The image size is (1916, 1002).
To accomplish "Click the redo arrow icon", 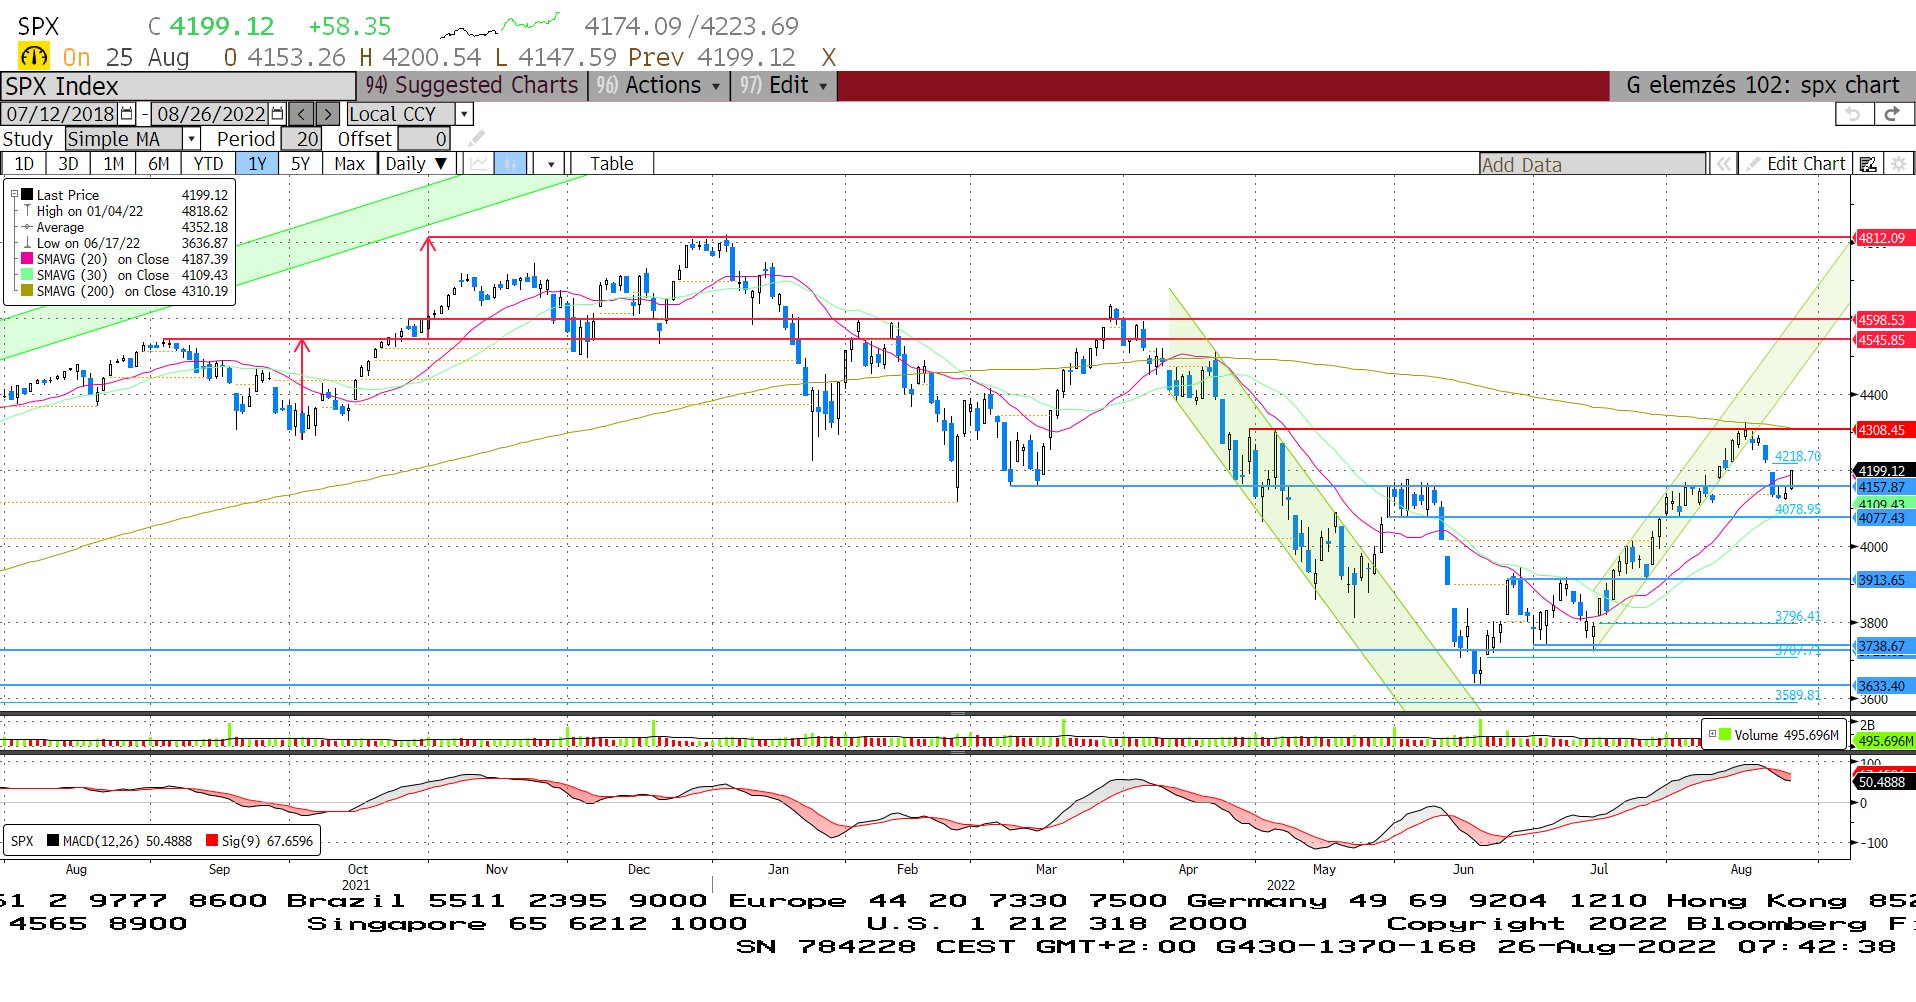I will (1892, 114).
